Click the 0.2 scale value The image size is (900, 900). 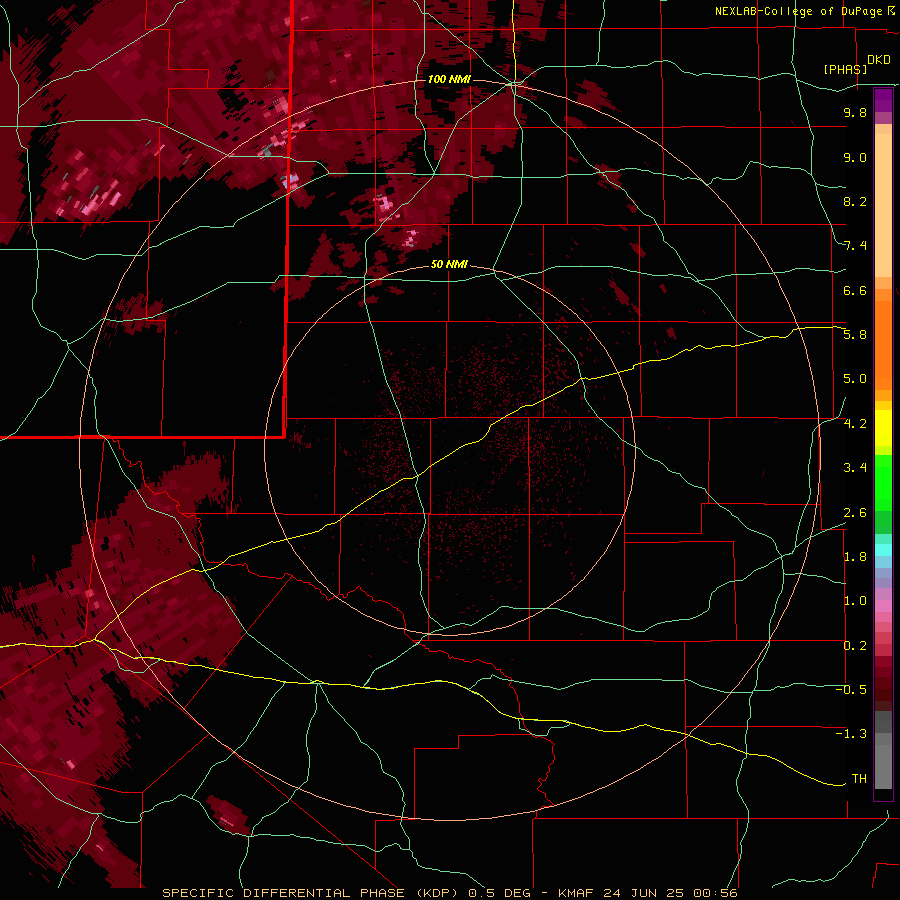(x=855, y=646)
